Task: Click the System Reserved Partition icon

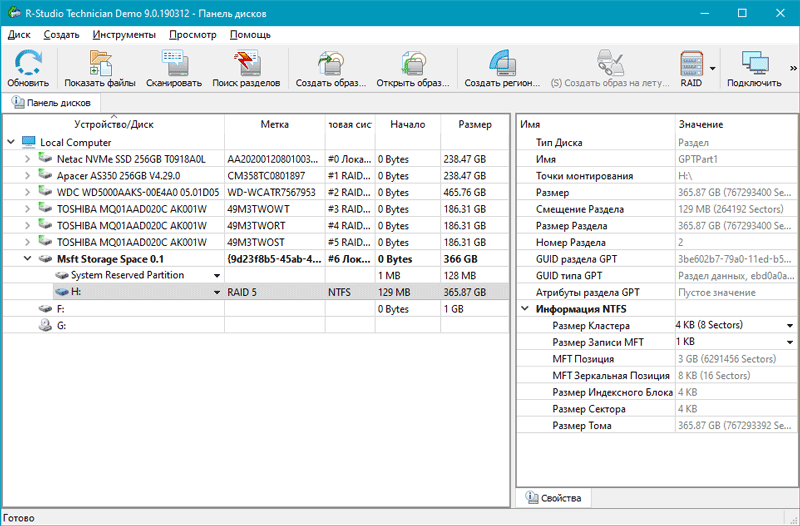Action: [62, 275]
